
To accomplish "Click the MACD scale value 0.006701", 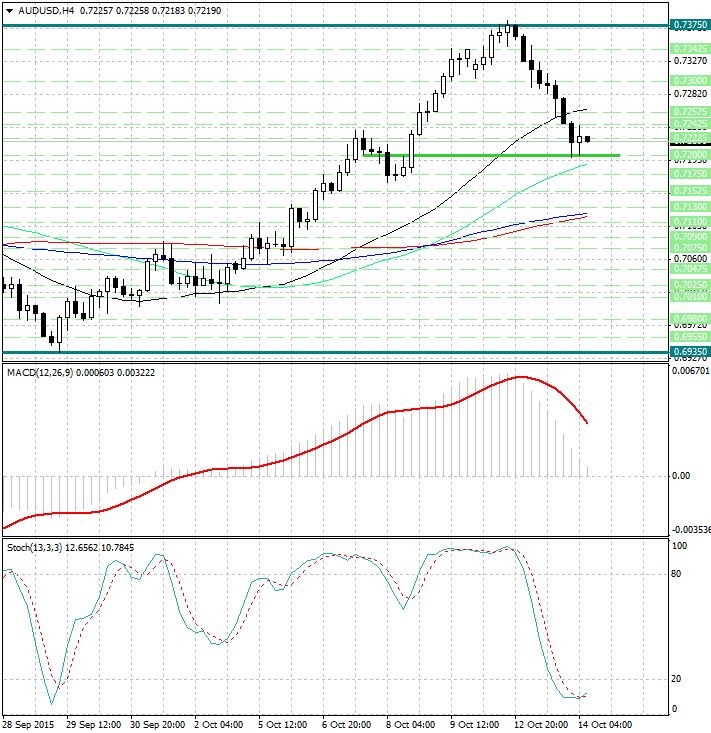I will (x=691, y=371).
